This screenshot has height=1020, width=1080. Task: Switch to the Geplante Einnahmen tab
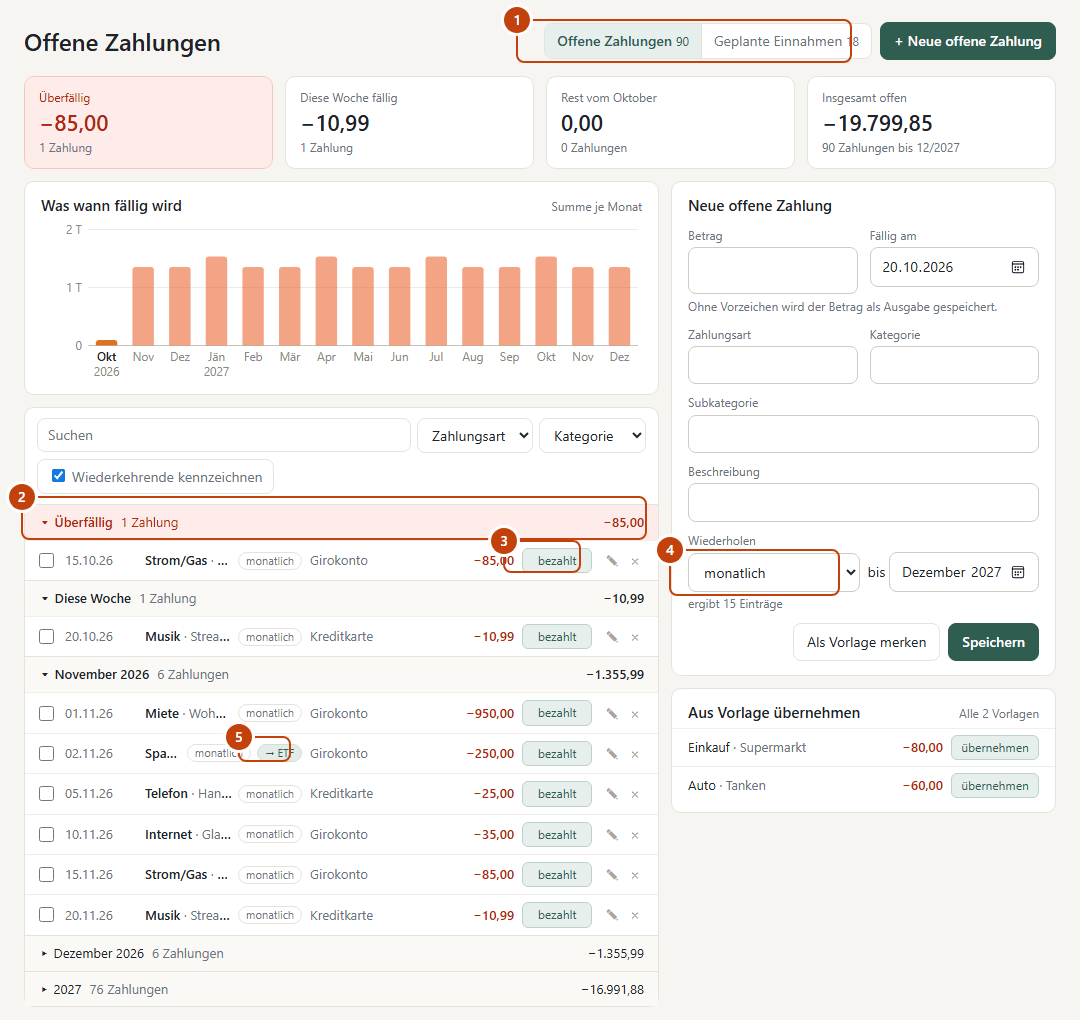coord(786,41)
